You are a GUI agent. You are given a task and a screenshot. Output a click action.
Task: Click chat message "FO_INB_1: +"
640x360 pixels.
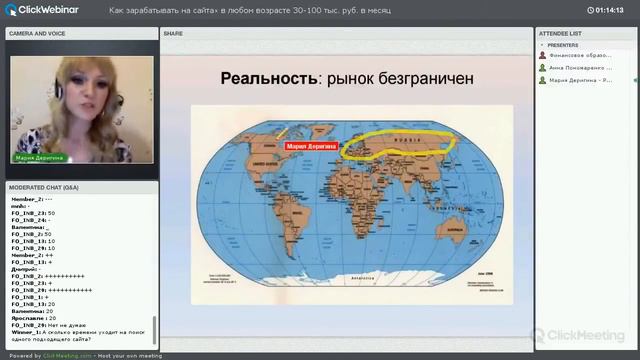pos(30,297)
